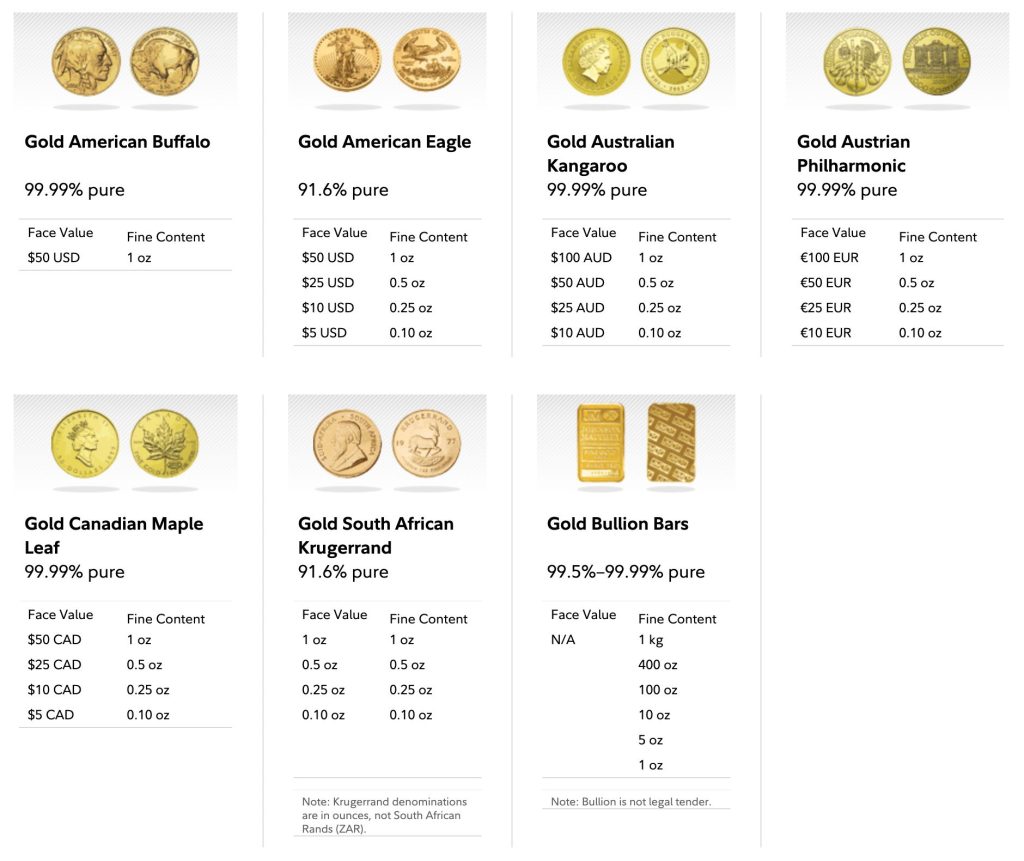Click the Krugerrand springbok coin image
The height and width of the screenshot is (861, 1024).
click(426, 444)
